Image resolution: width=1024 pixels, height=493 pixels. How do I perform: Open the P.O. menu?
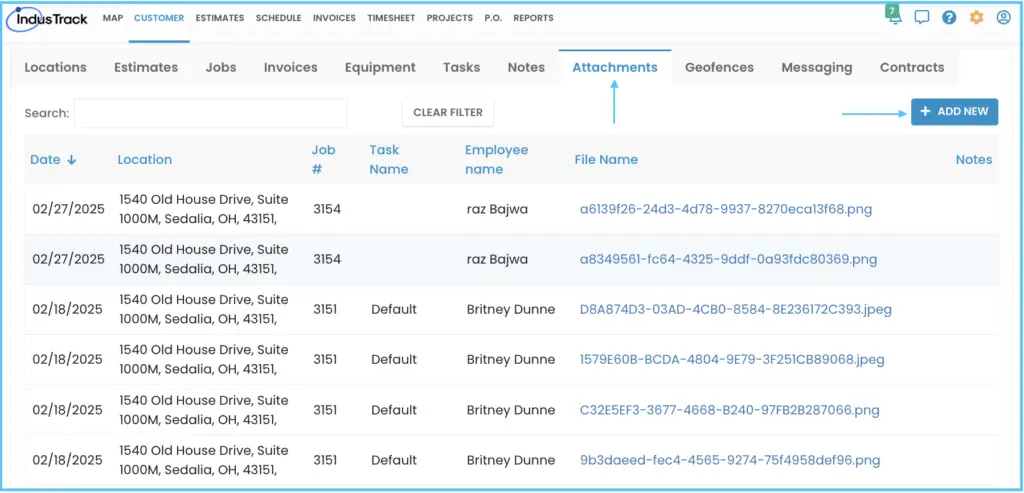pyautogui.click(x=492, y=18)
